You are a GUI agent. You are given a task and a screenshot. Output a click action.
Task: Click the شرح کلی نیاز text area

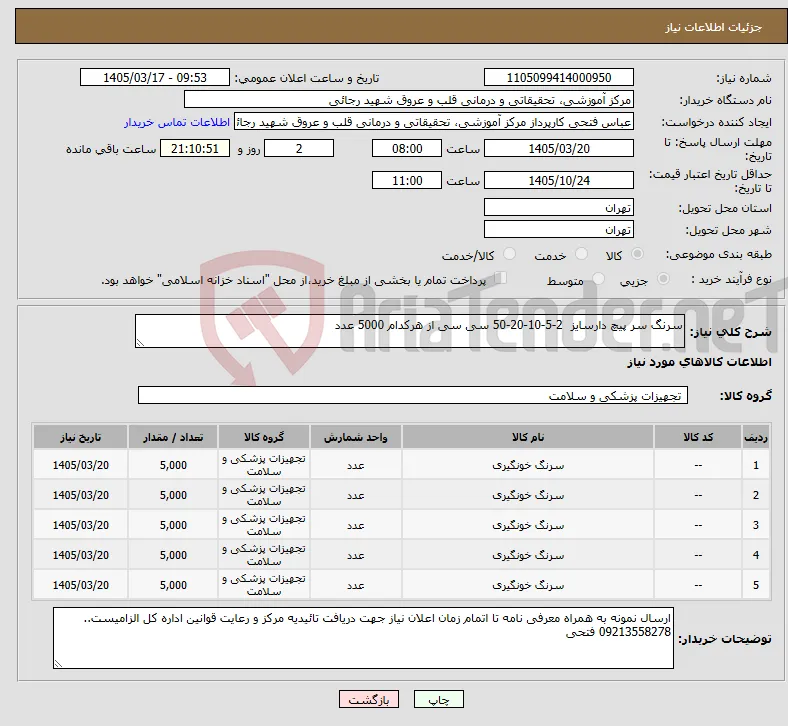coord(410,331)
